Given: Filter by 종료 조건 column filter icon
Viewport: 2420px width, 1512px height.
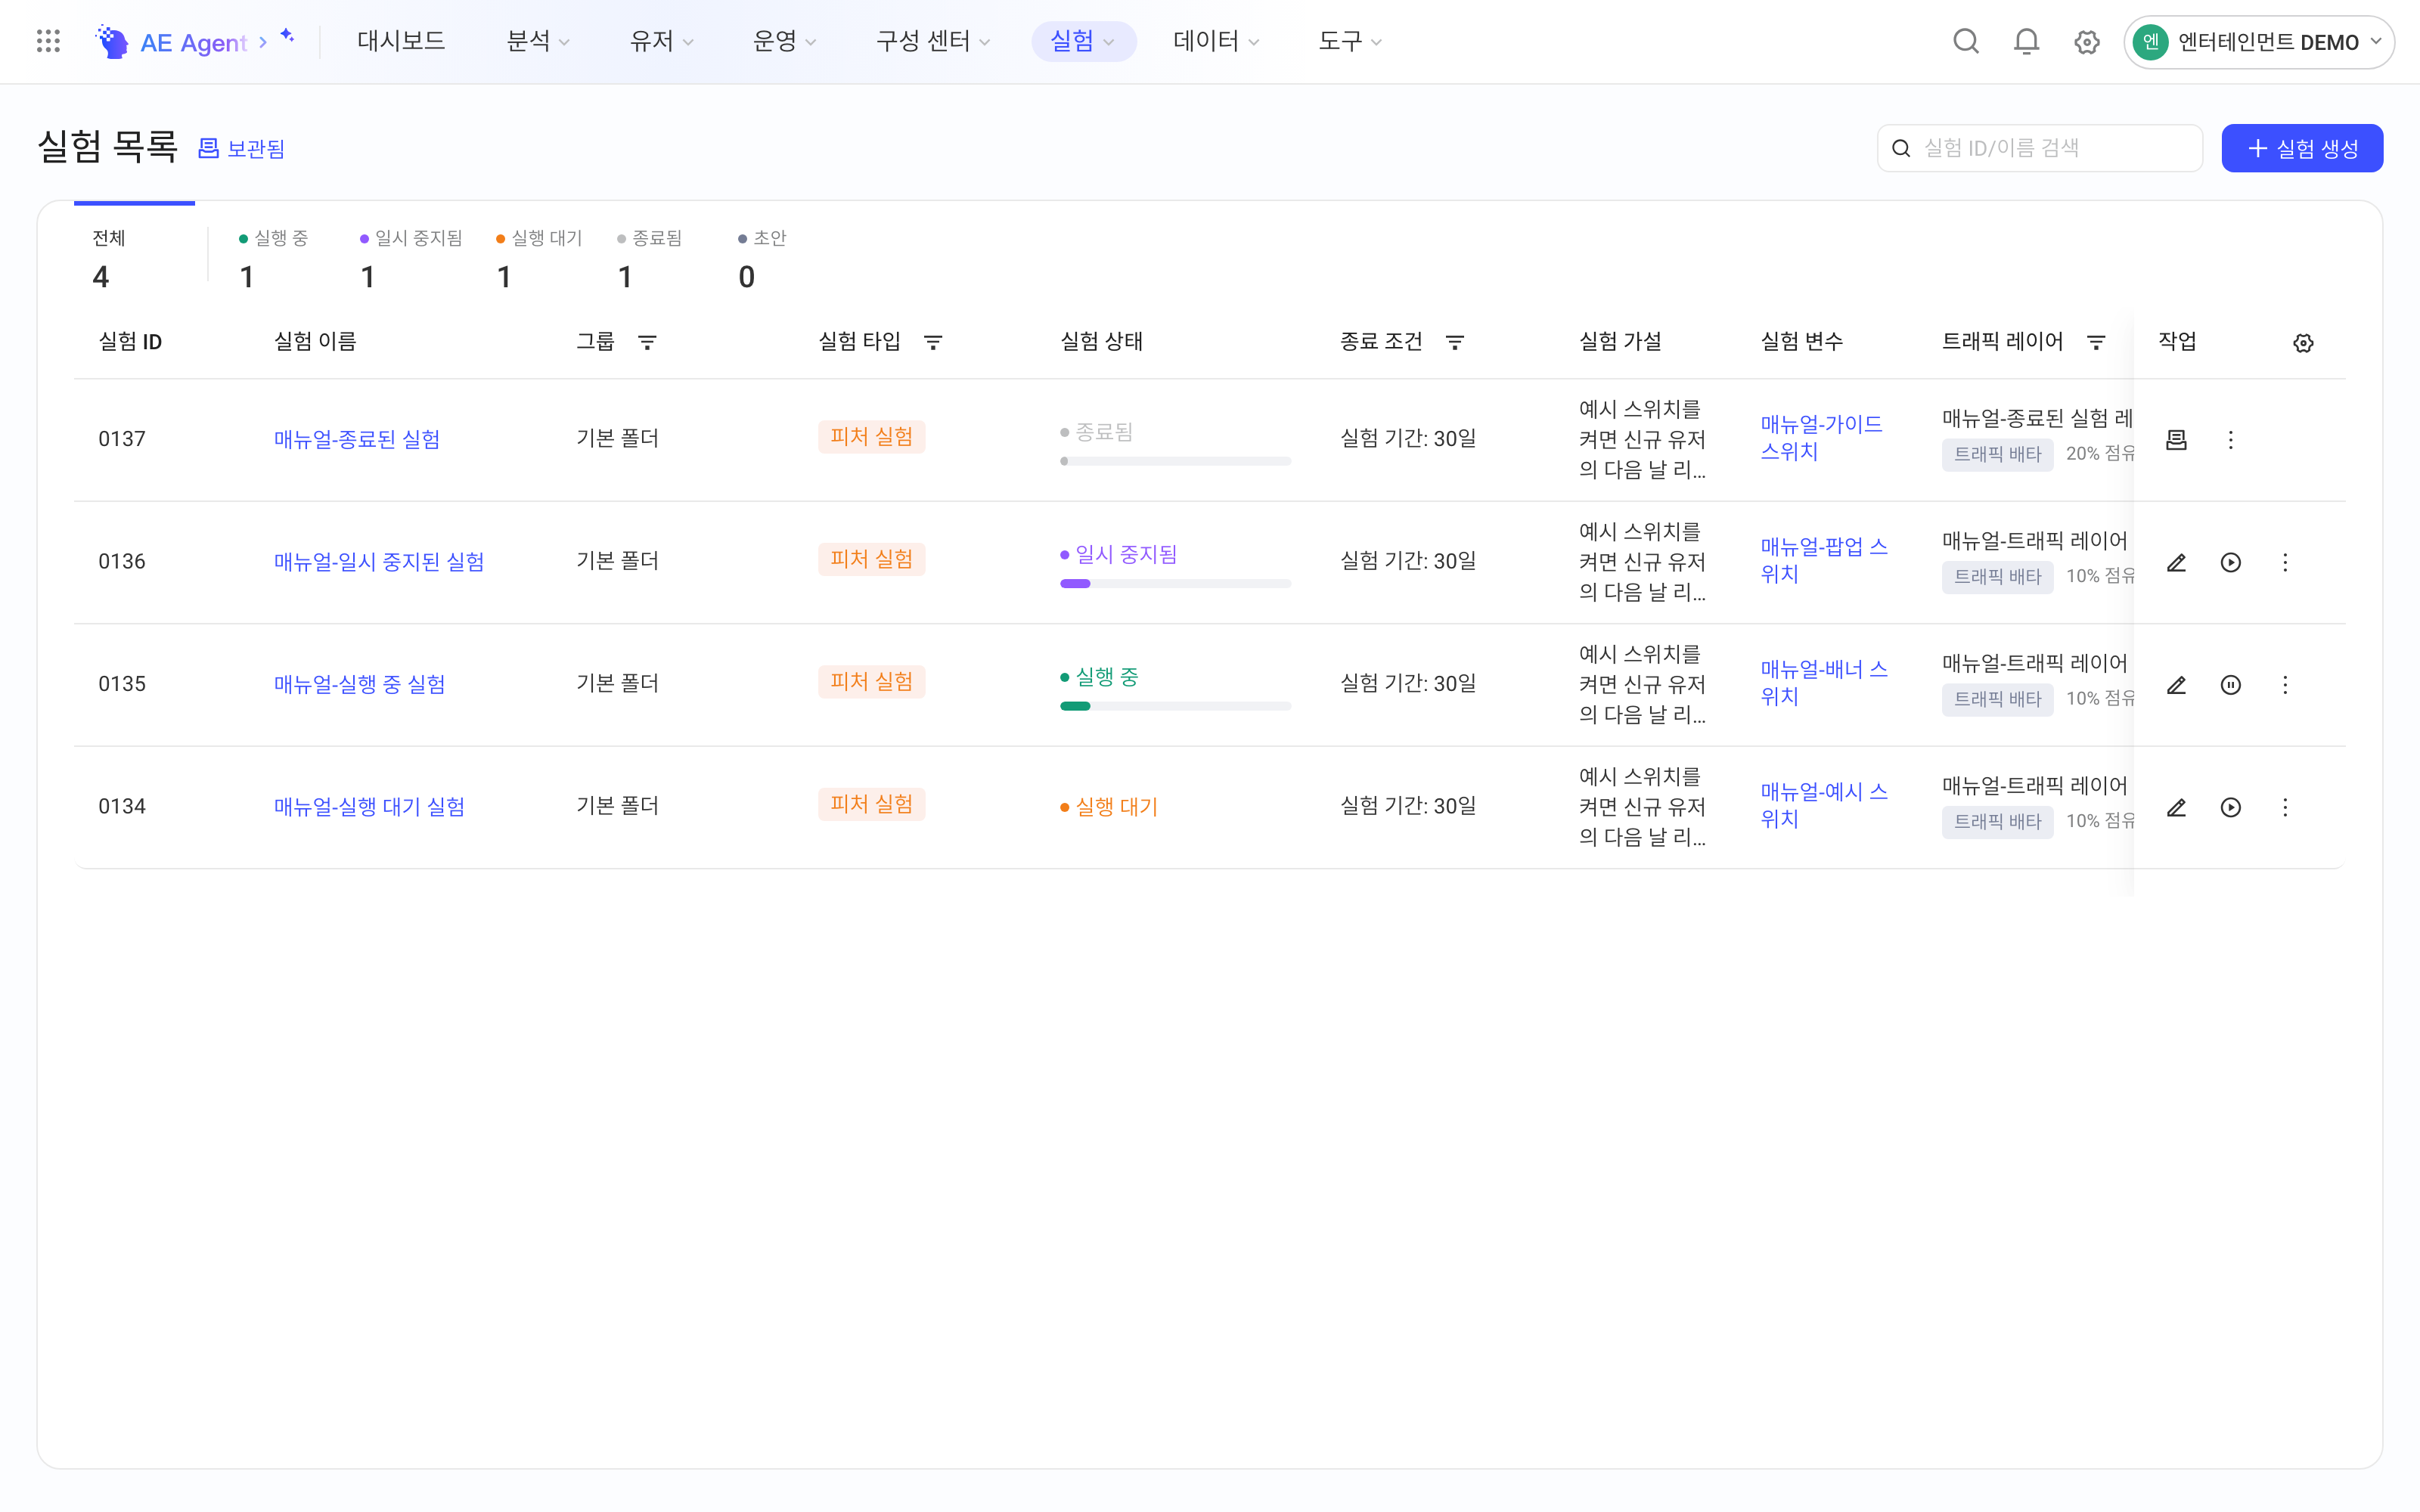Looking at the screenshot, I should (x=1455, y=342).
